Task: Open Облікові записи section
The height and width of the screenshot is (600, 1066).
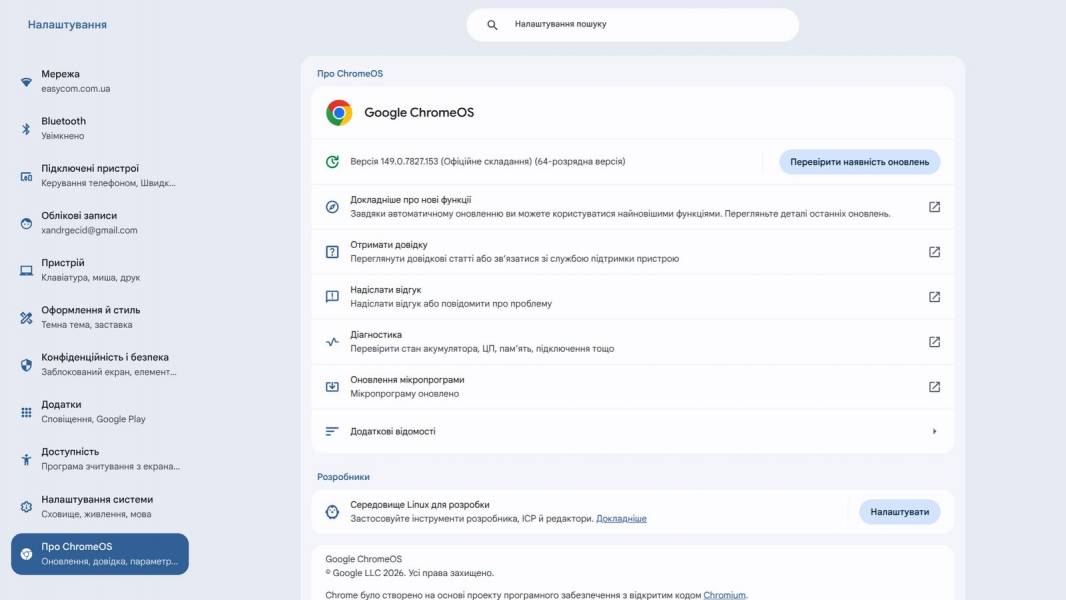Action: click(100, 223)
